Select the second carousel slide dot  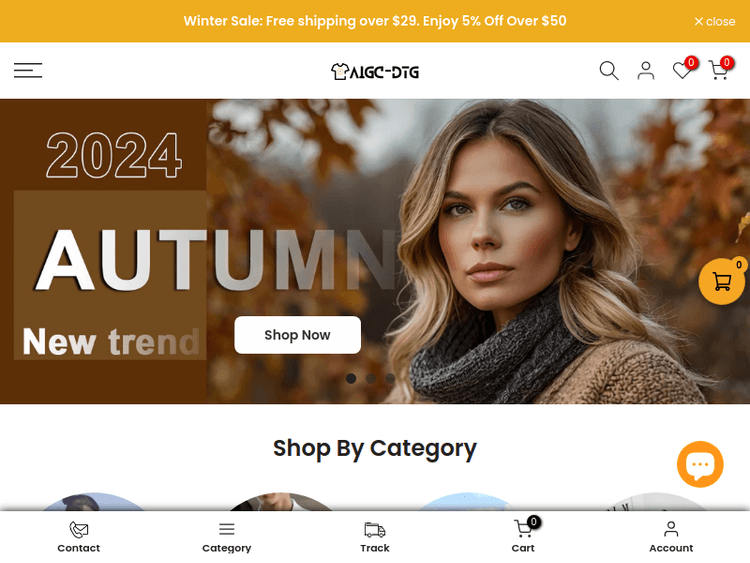[x=371, y=378]
